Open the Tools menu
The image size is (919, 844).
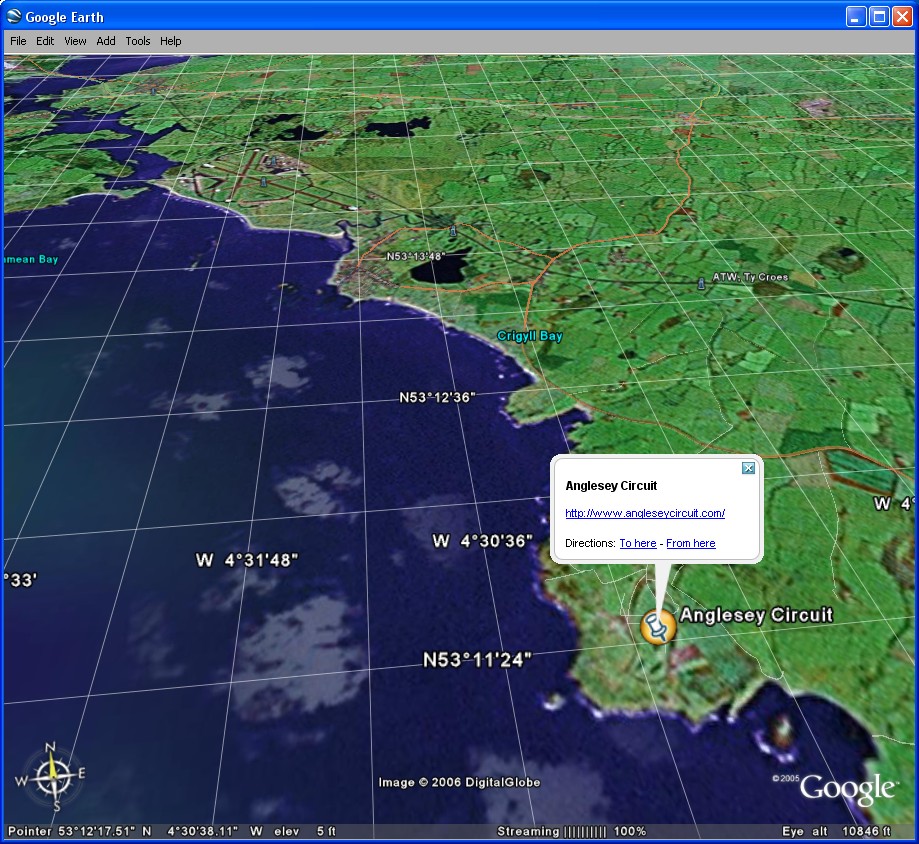click(138, 41)
